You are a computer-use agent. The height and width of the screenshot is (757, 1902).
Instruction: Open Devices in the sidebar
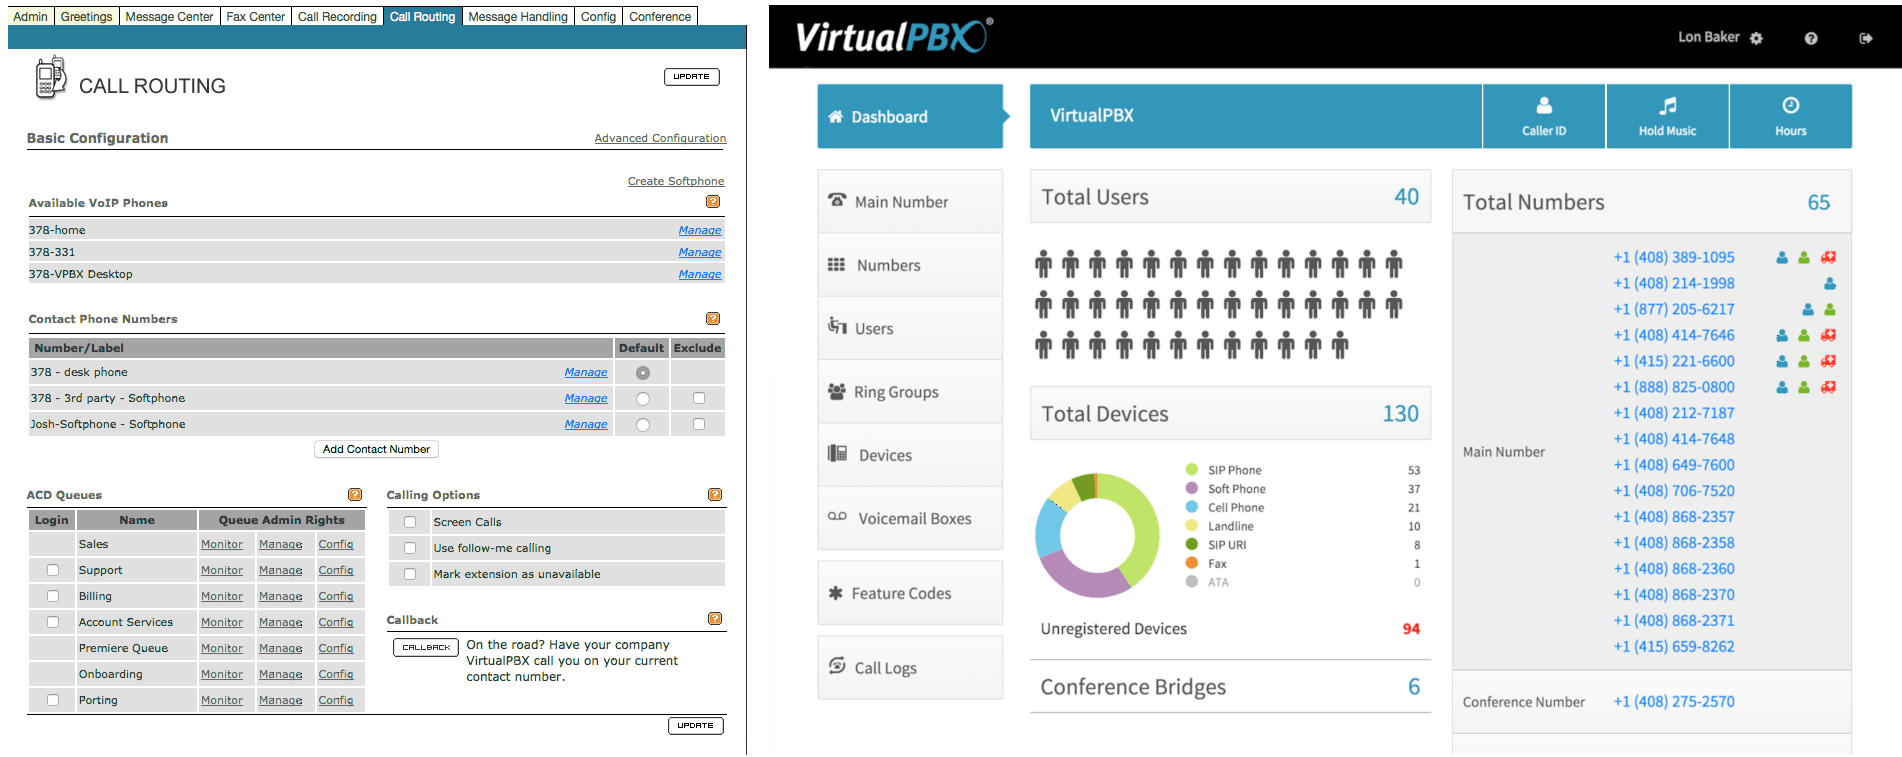point(910,455)
